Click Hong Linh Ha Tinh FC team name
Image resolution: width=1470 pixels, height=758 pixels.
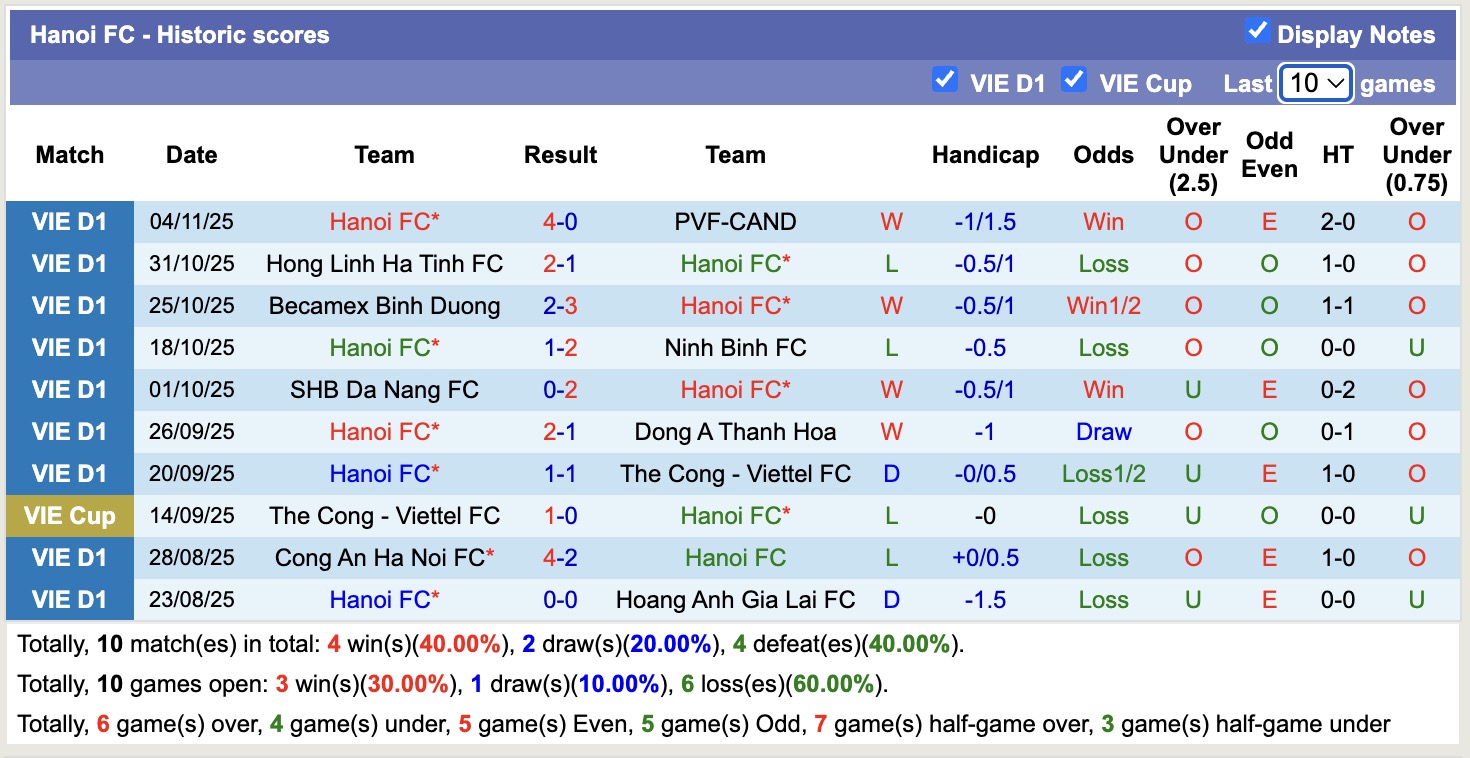click(384, 264)
